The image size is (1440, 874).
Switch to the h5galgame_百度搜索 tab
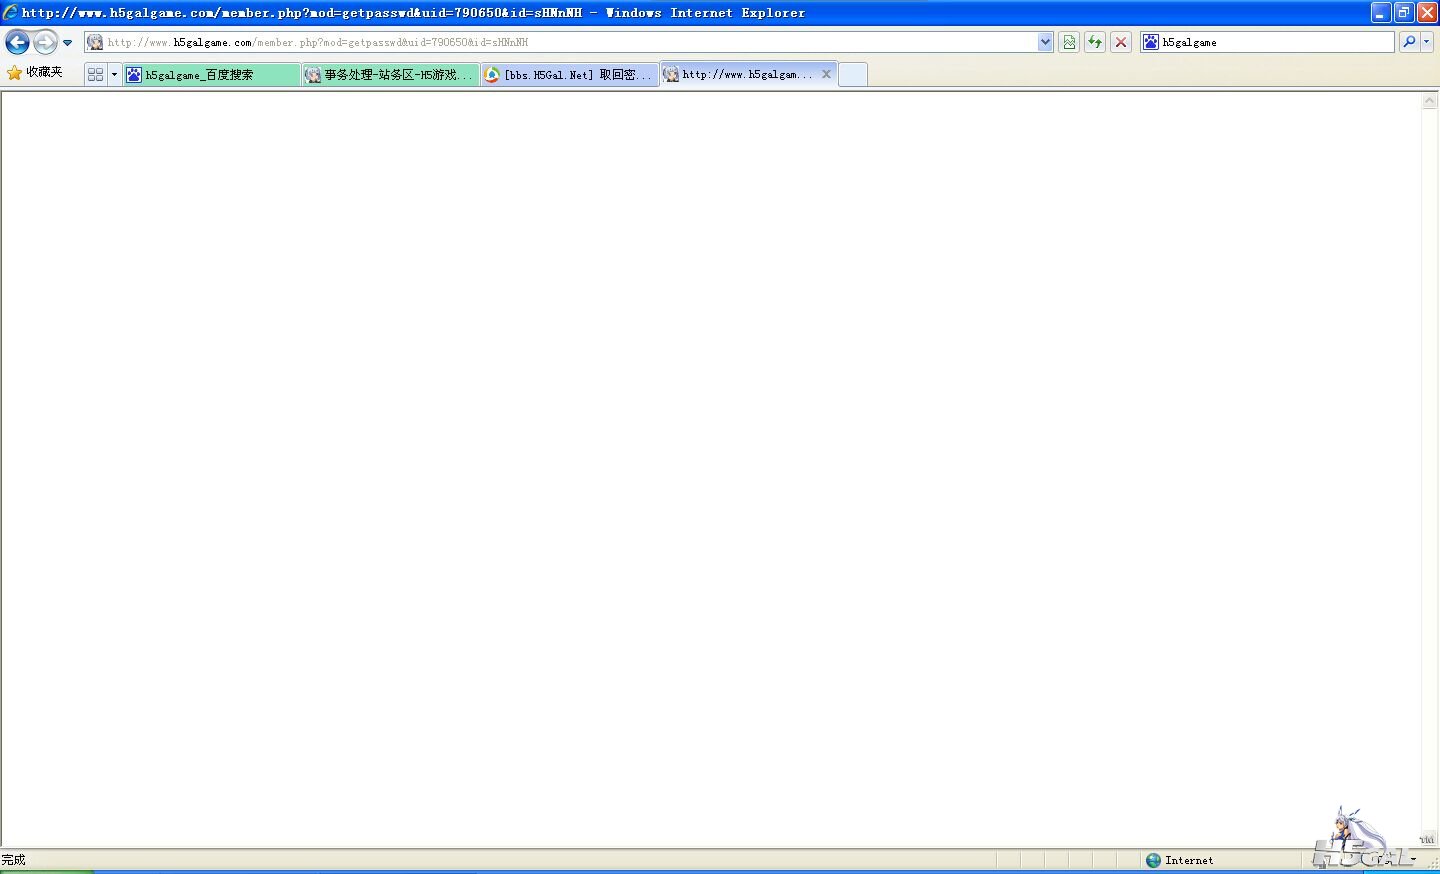click(x=211, y=75)
